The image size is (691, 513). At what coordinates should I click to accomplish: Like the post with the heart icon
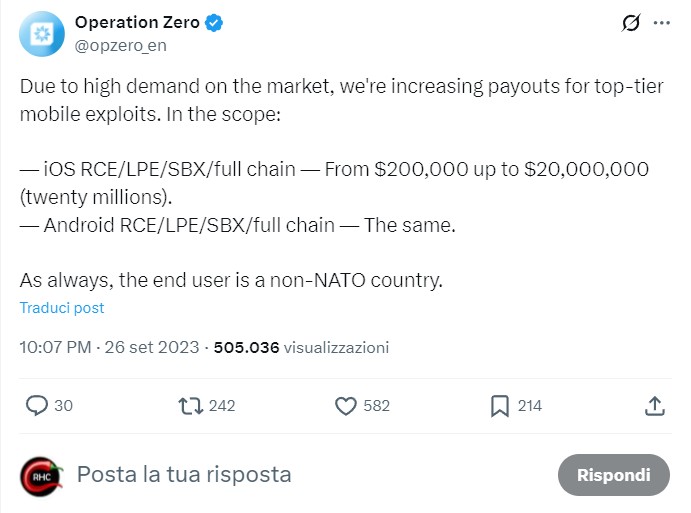[x=346, y=405]
